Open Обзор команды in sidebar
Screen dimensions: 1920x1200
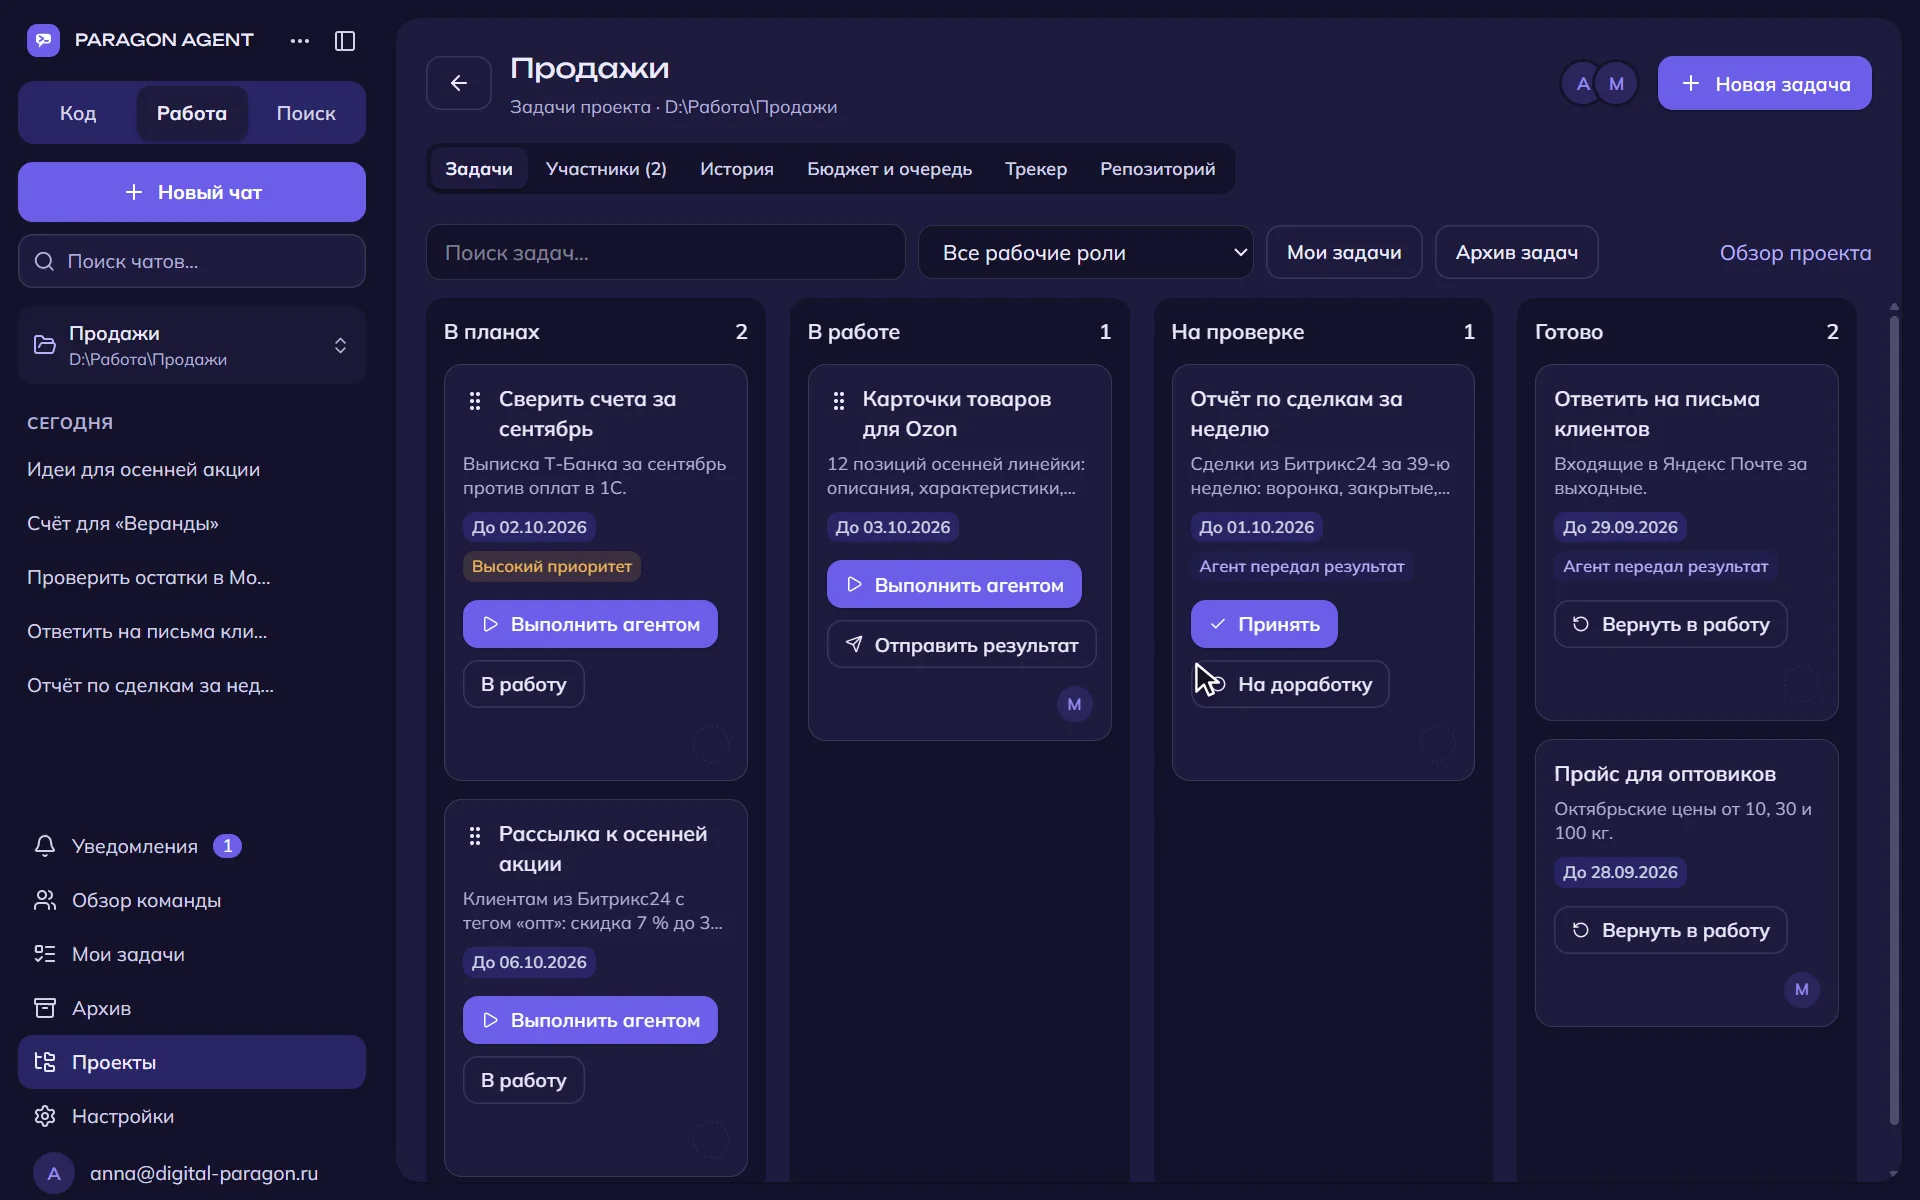tap(192, 900)
